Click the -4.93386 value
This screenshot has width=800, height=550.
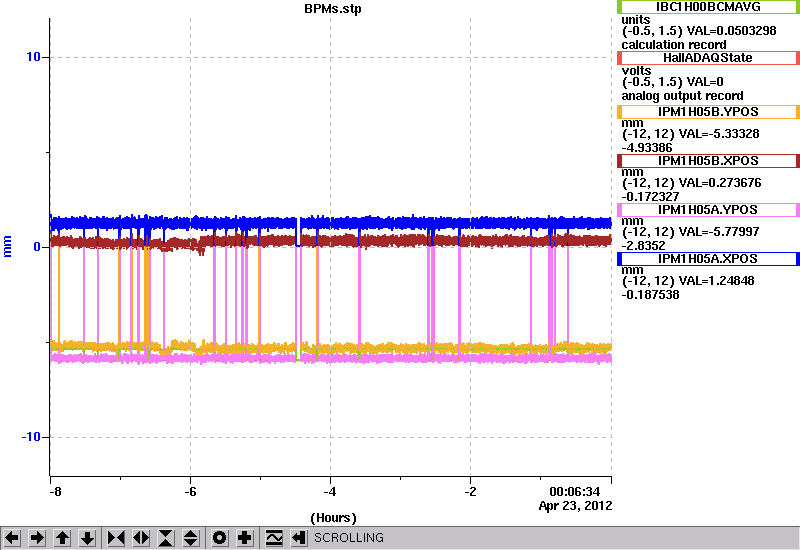pyautogui.click(x=647, y=148)
